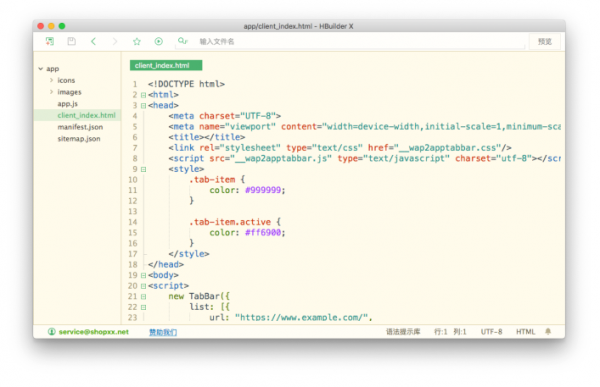Collapse the TabBar fold on line 21
600x387 pixels.
click(x=143, y=297)
